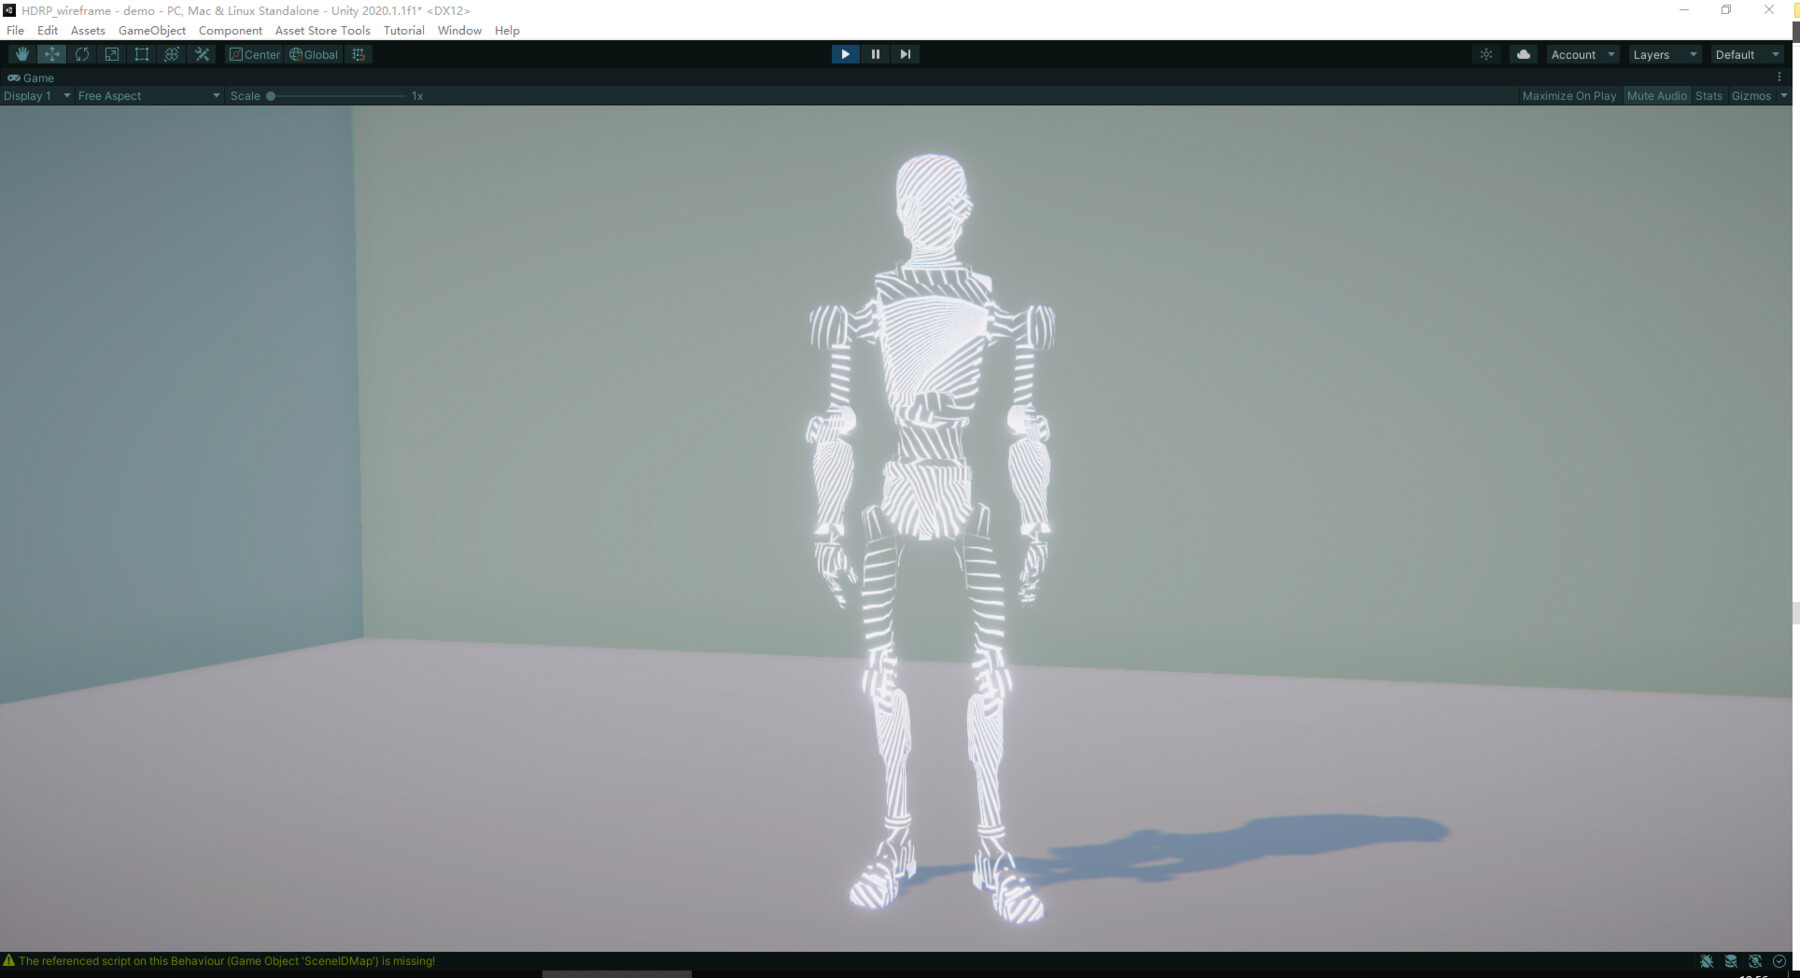Open the GameObject menu
Screen dimensions: 1800x978
point(151,30)
